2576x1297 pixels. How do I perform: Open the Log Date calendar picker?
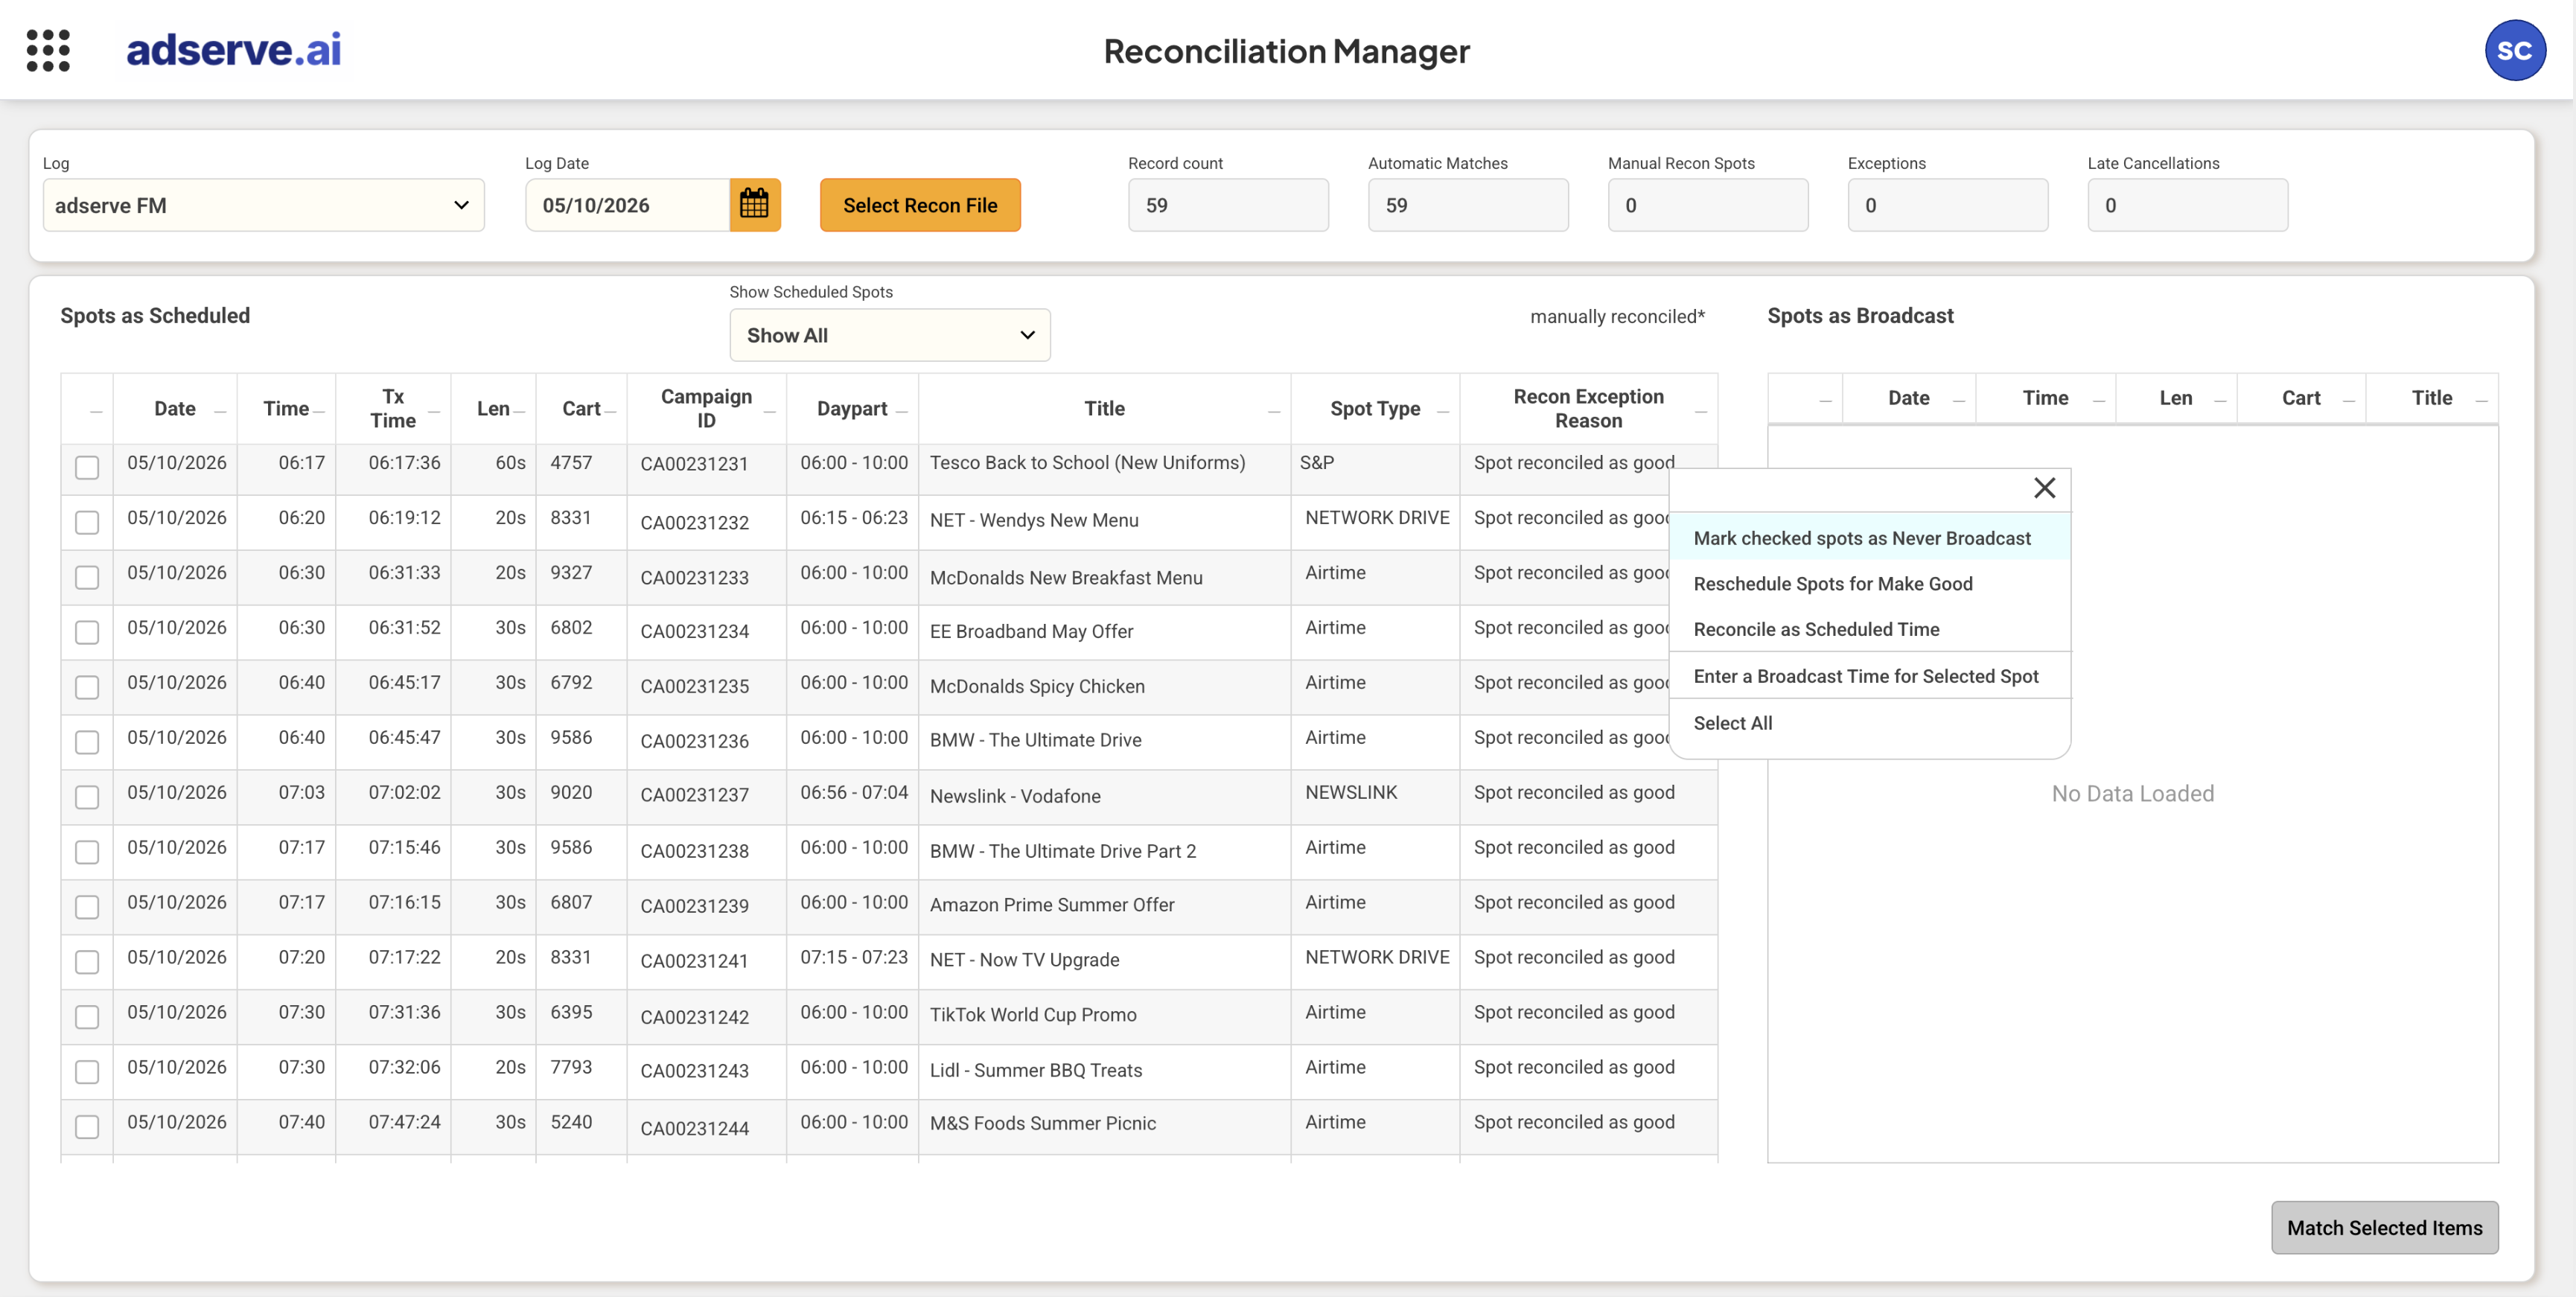click(754, 205)
